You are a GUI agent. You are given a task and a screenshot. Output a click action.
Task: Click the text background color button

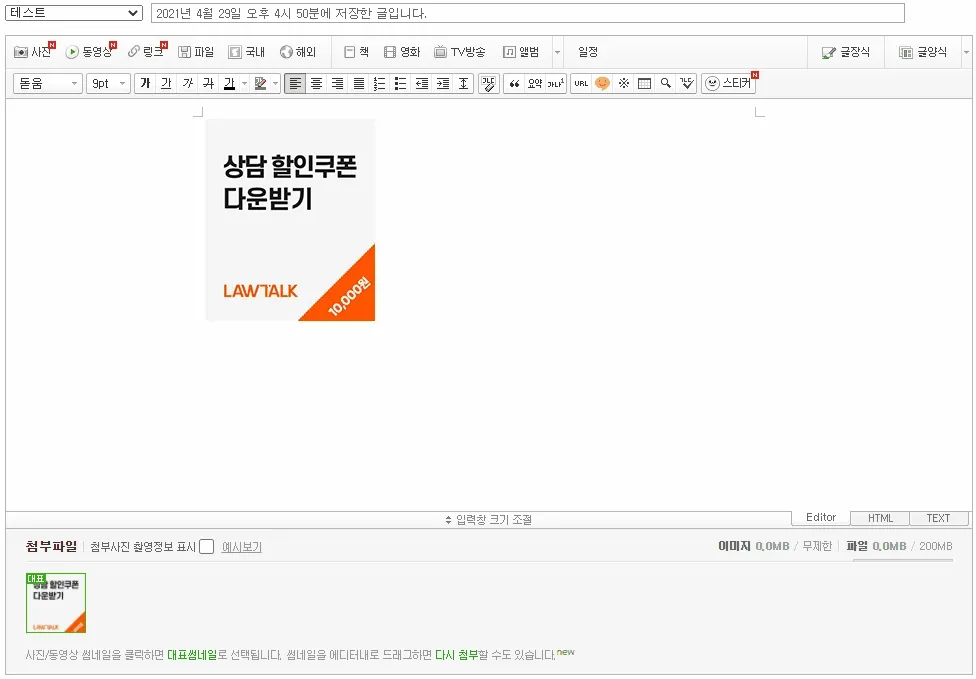(261, 83)
